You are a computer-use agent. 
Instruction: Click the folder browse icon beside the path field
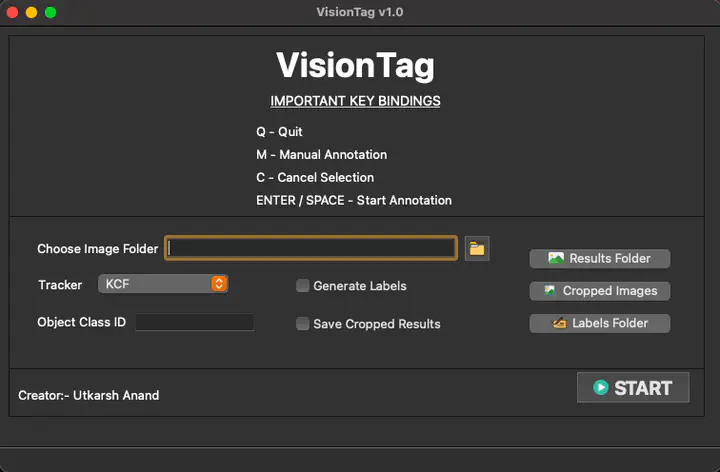click(x=477, y=248)
